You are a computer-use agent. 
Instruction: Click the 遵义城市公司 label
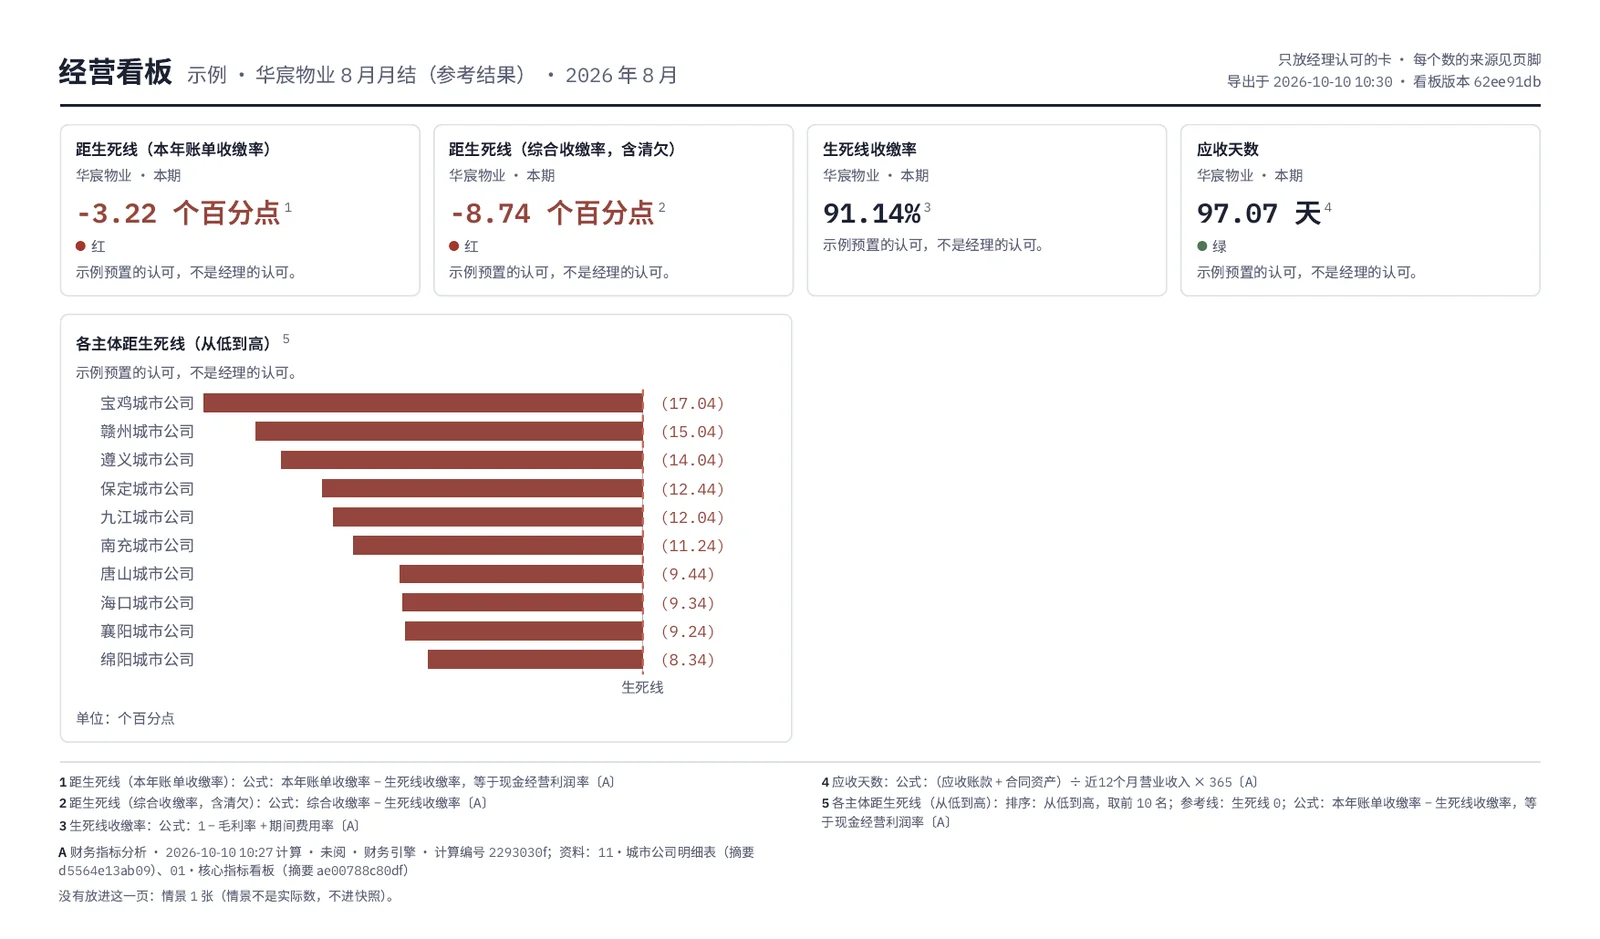147,460
